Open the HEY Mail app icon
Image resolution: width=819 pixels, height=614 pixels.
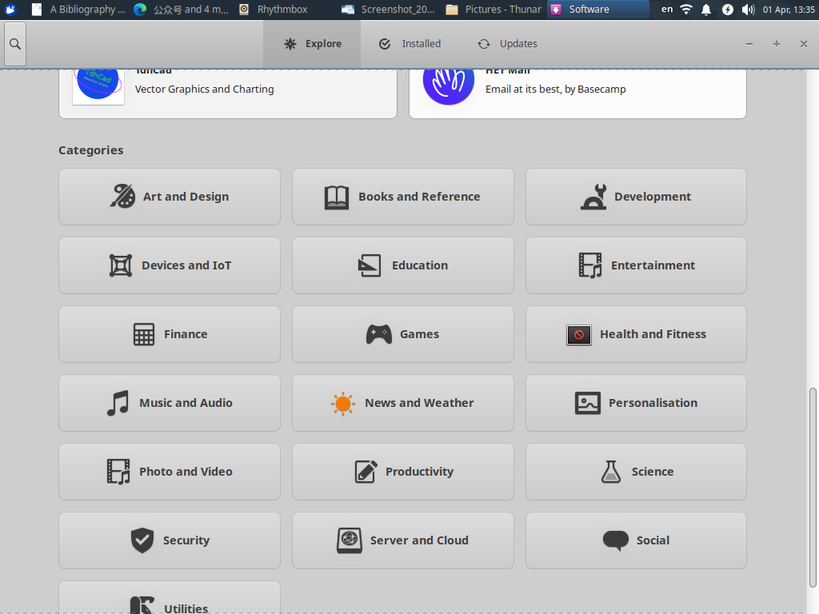tap(449, 83)
